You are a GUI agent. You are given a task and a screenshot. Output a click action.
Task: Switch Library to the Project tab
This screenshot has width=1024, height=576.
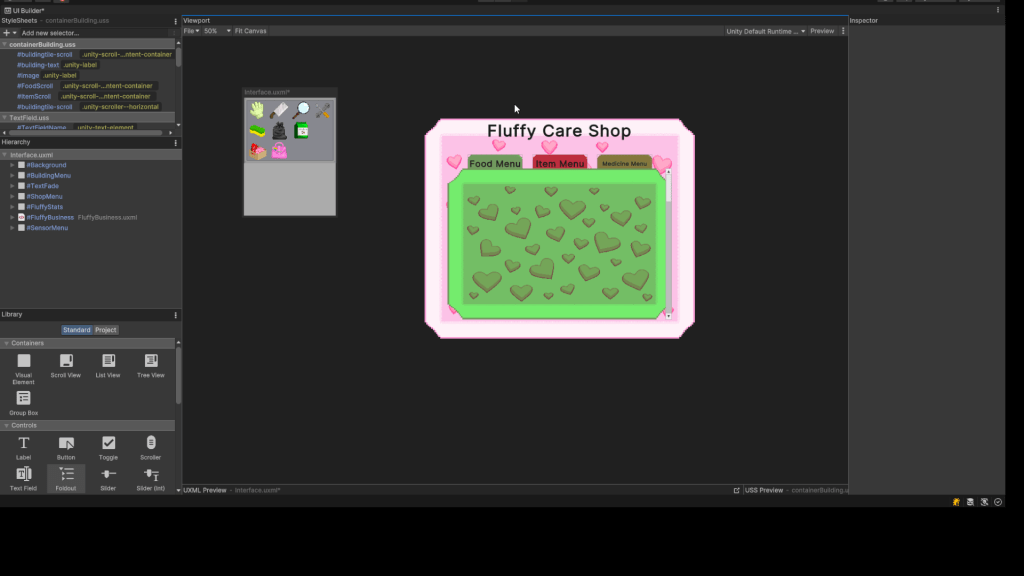coord(106,330)
